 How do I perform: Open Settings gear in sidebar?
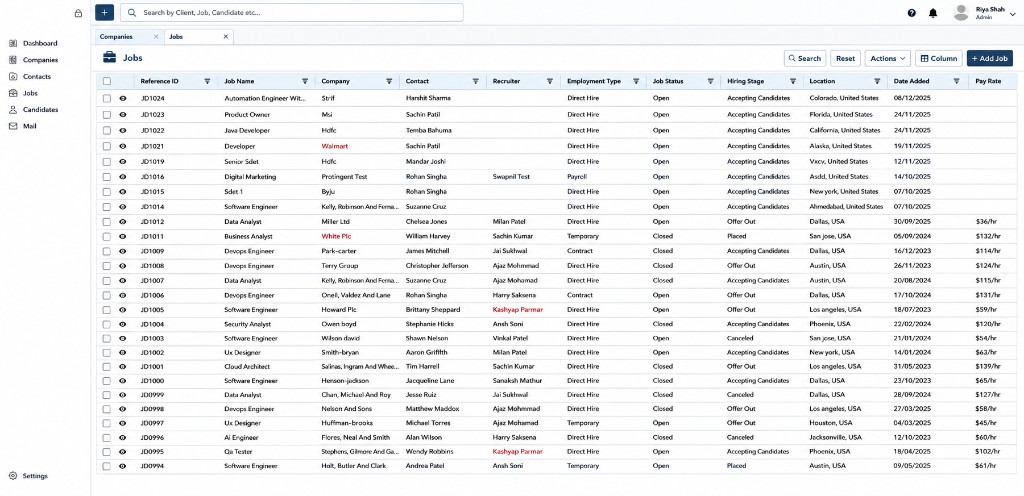click(35, 476)
